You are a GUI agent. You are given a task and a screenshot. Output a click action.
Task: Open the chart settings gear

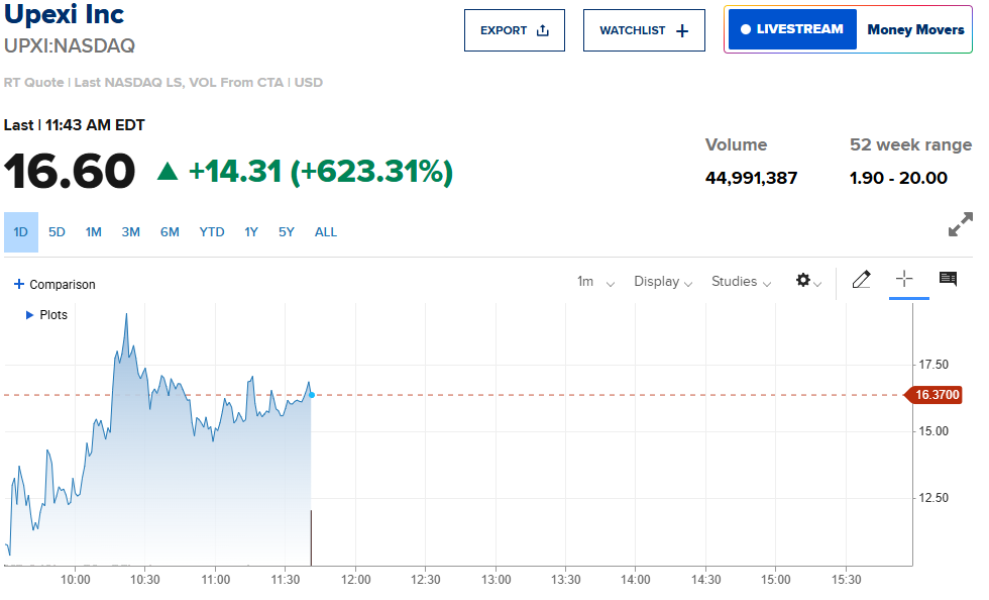click(x=803, y=281)
